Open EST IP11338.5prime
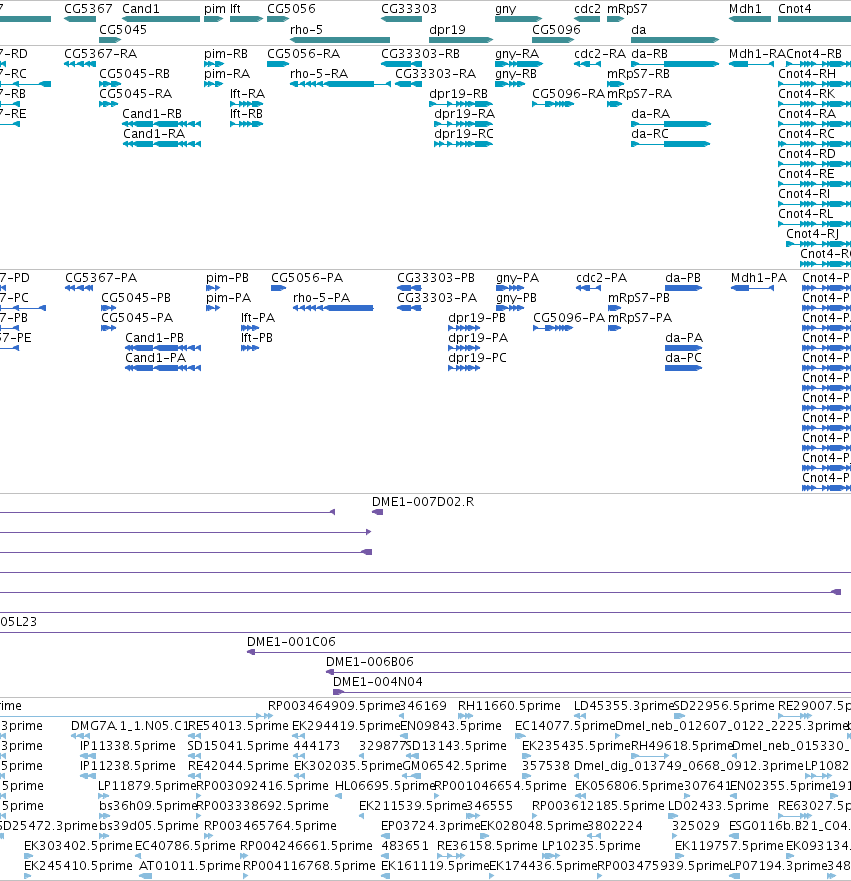Image resolution: width=851 pixels, height=881 pixels. tap(128, 746)
